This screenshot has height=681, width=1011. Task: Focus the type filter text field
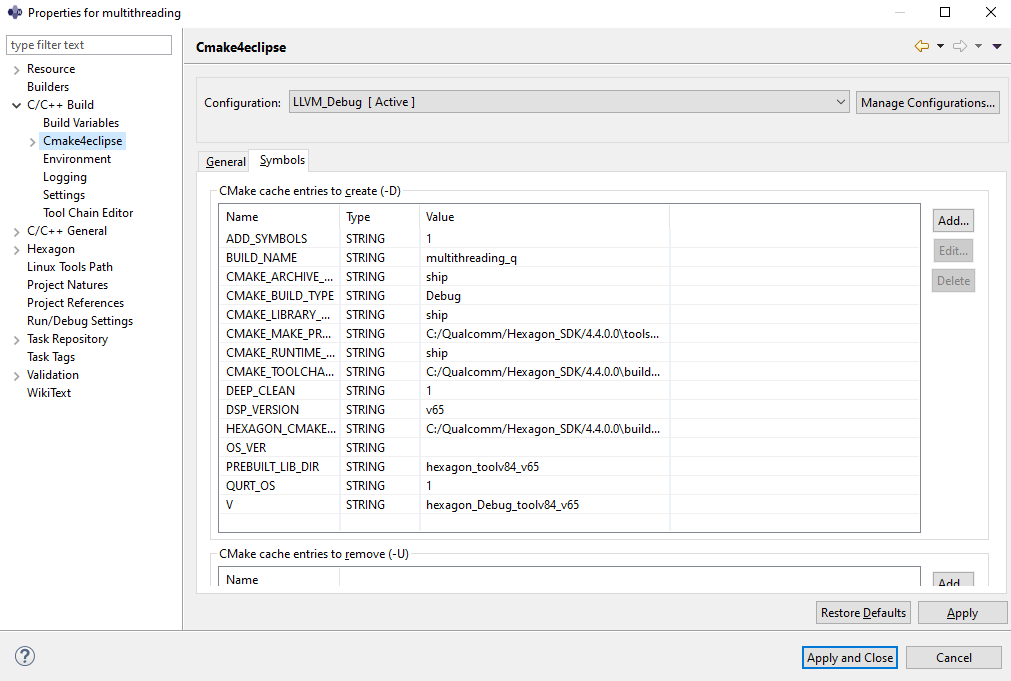pos(89,44)
